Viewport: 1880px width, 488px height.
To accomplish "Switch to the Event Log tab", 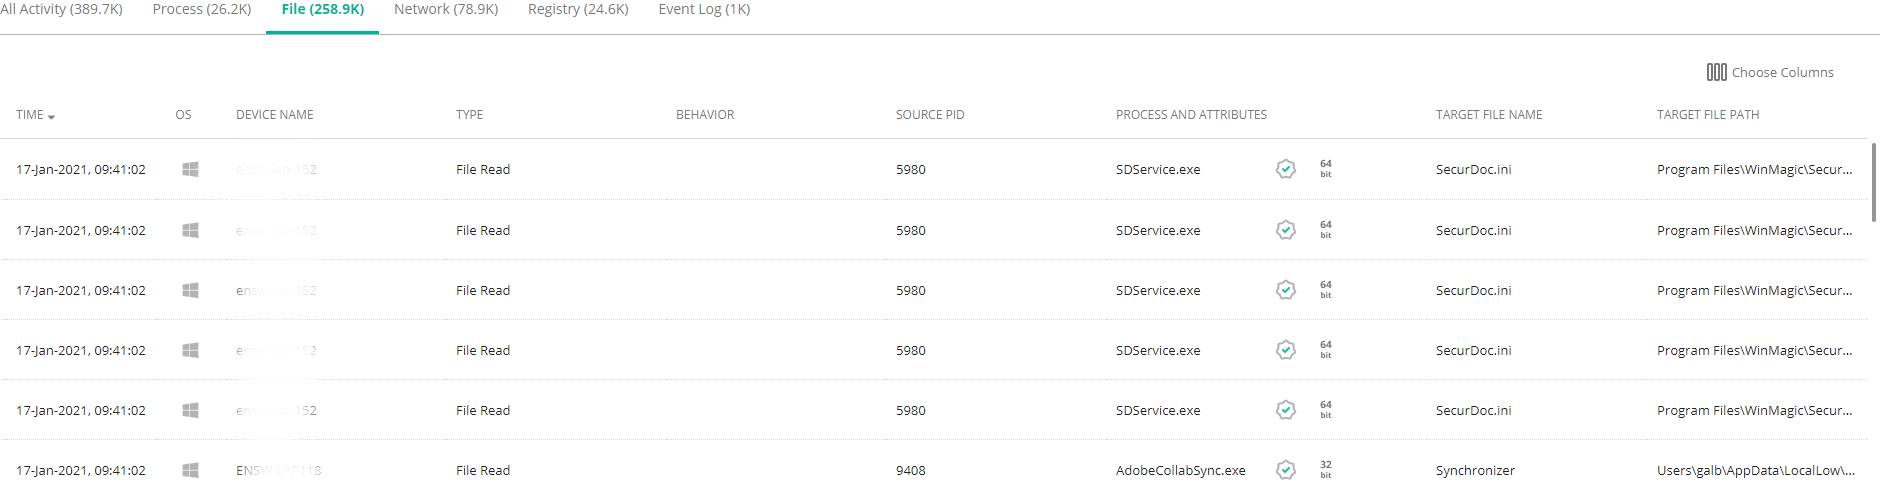I will click(x=704, y=9).
